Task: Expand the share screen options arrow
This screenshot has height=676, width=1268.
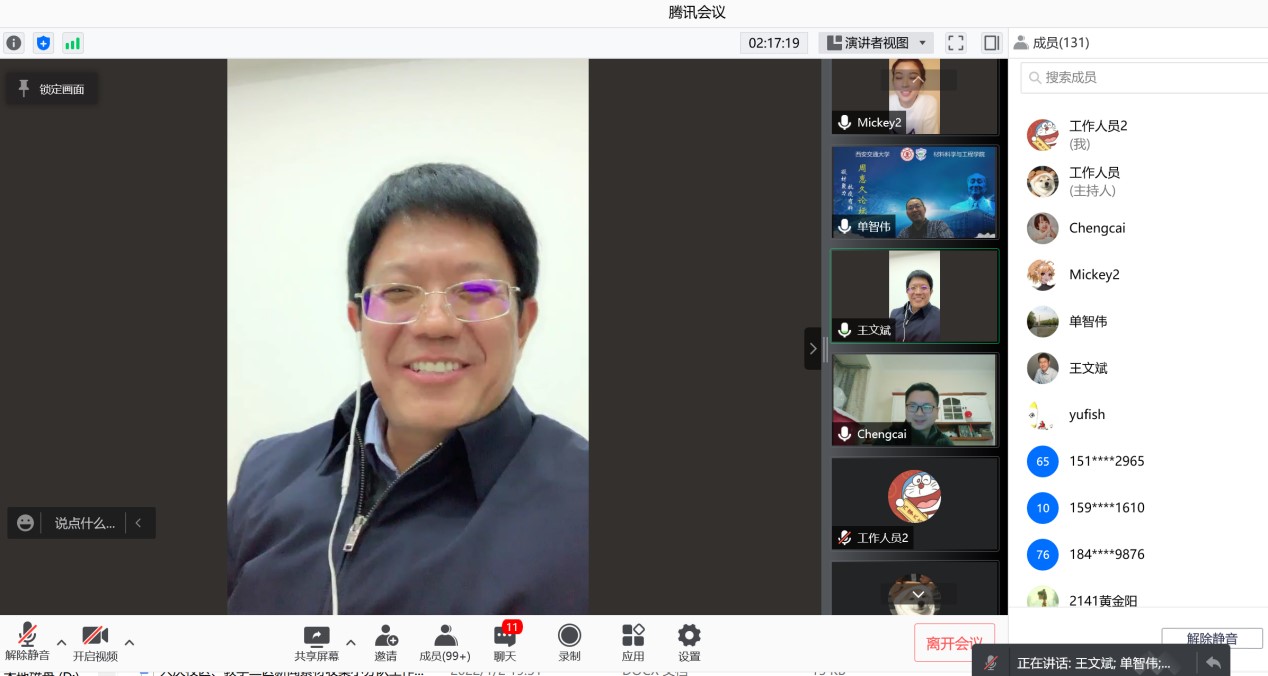Action: pyautogui.click(x=350, y=643)
